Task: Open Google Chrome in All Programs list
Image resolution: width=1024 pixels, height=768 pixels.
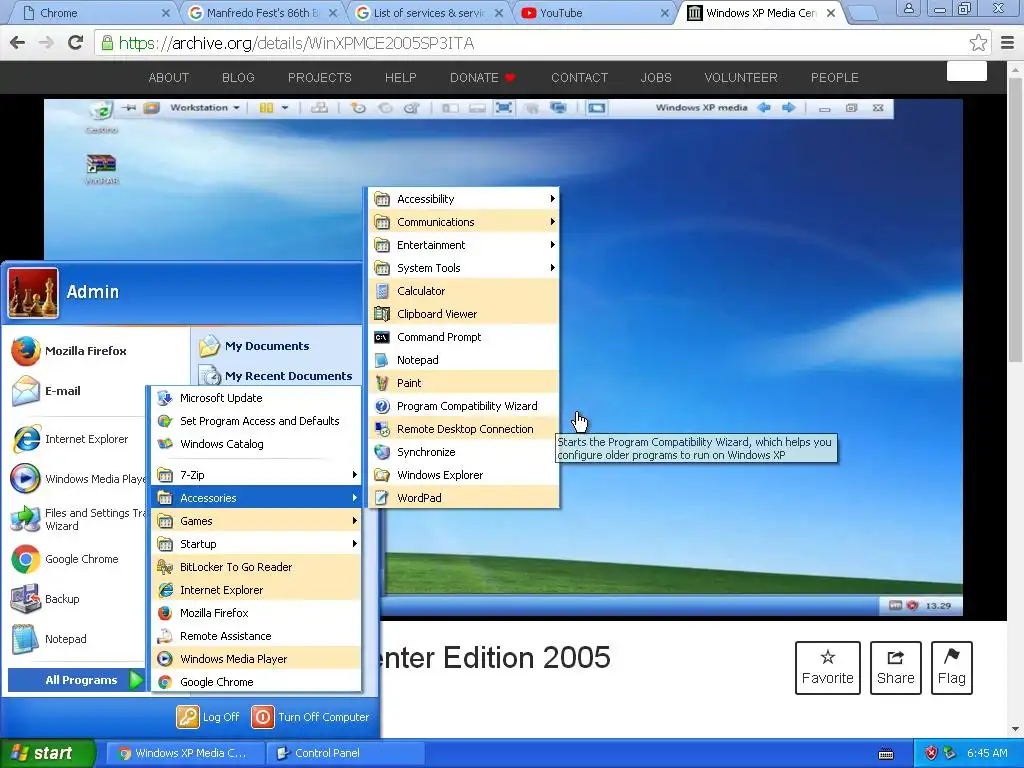Action: point(256,682)
